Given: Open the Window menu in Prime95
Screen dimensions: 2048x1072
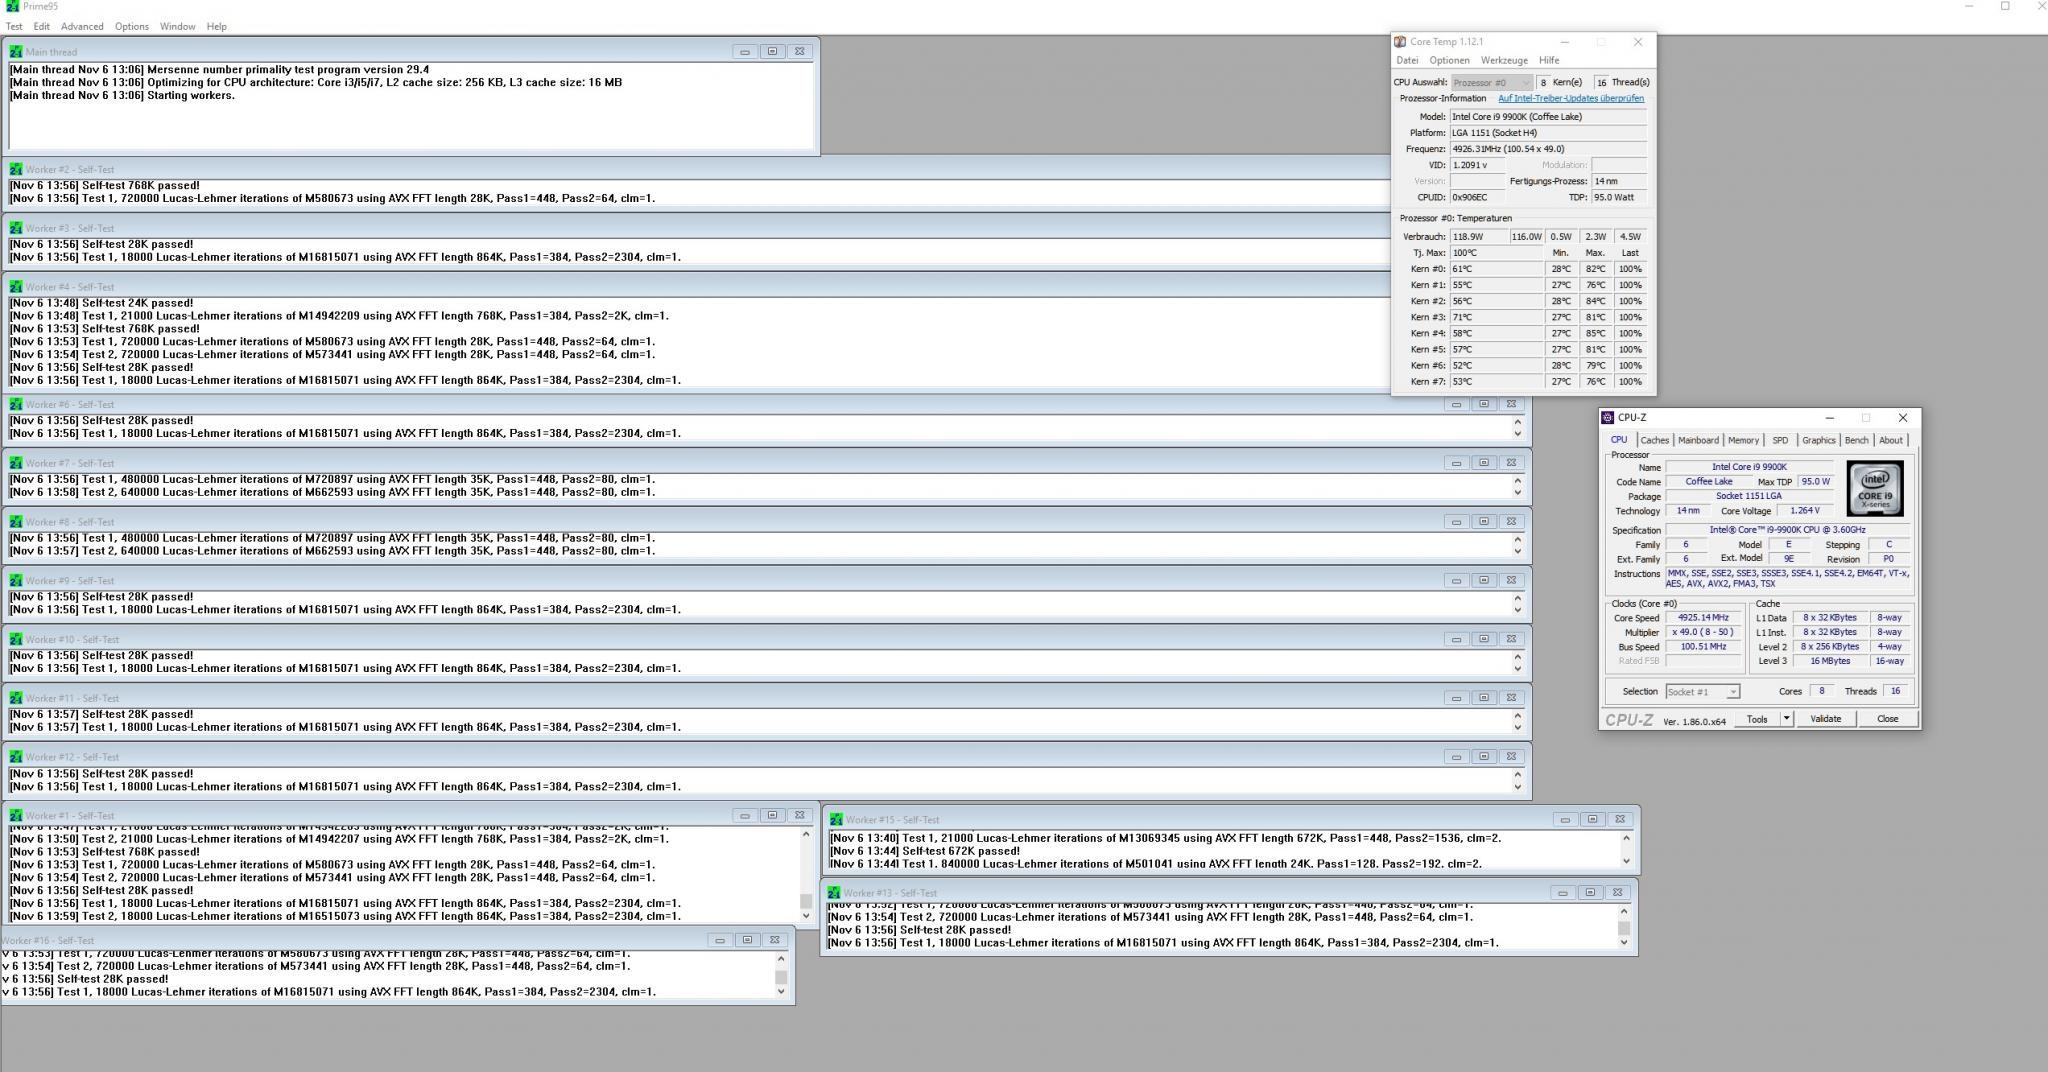Looking at the screenshot, I should [178, 26].
